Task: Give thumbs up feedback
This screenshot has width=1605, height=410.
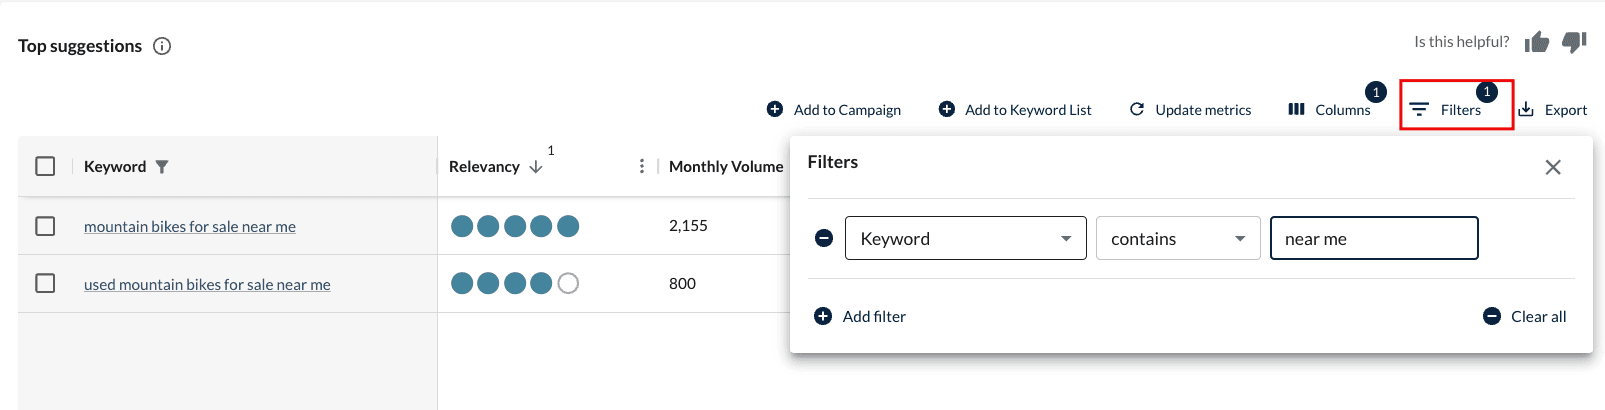Action: point(1537,42)
